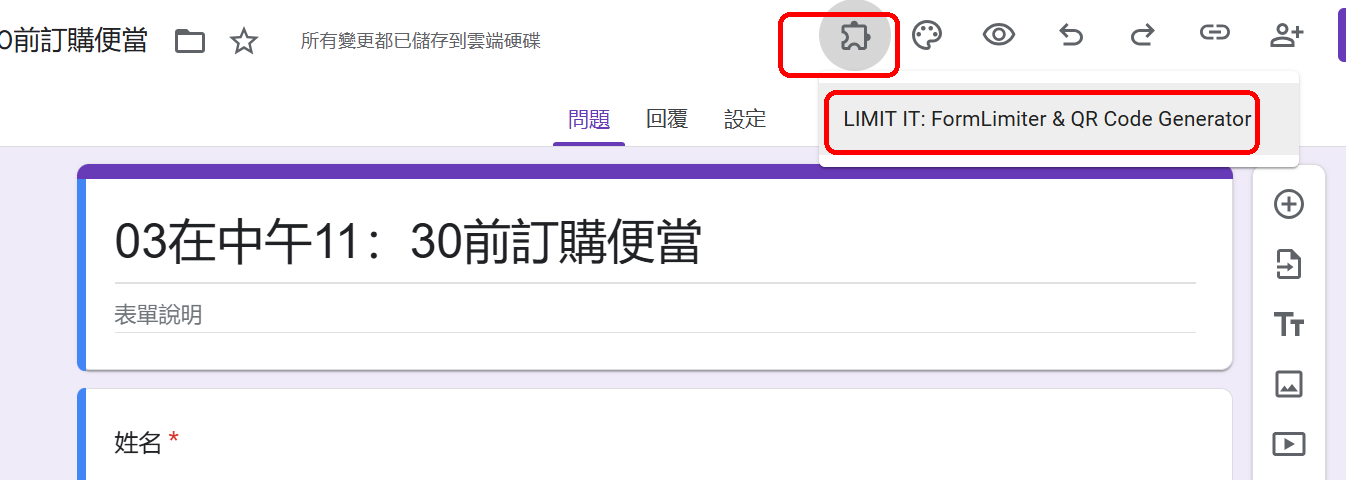Insert an image from the sidebar
The width and height of the screenshot is (1346, 480).
coord(1288,384)
